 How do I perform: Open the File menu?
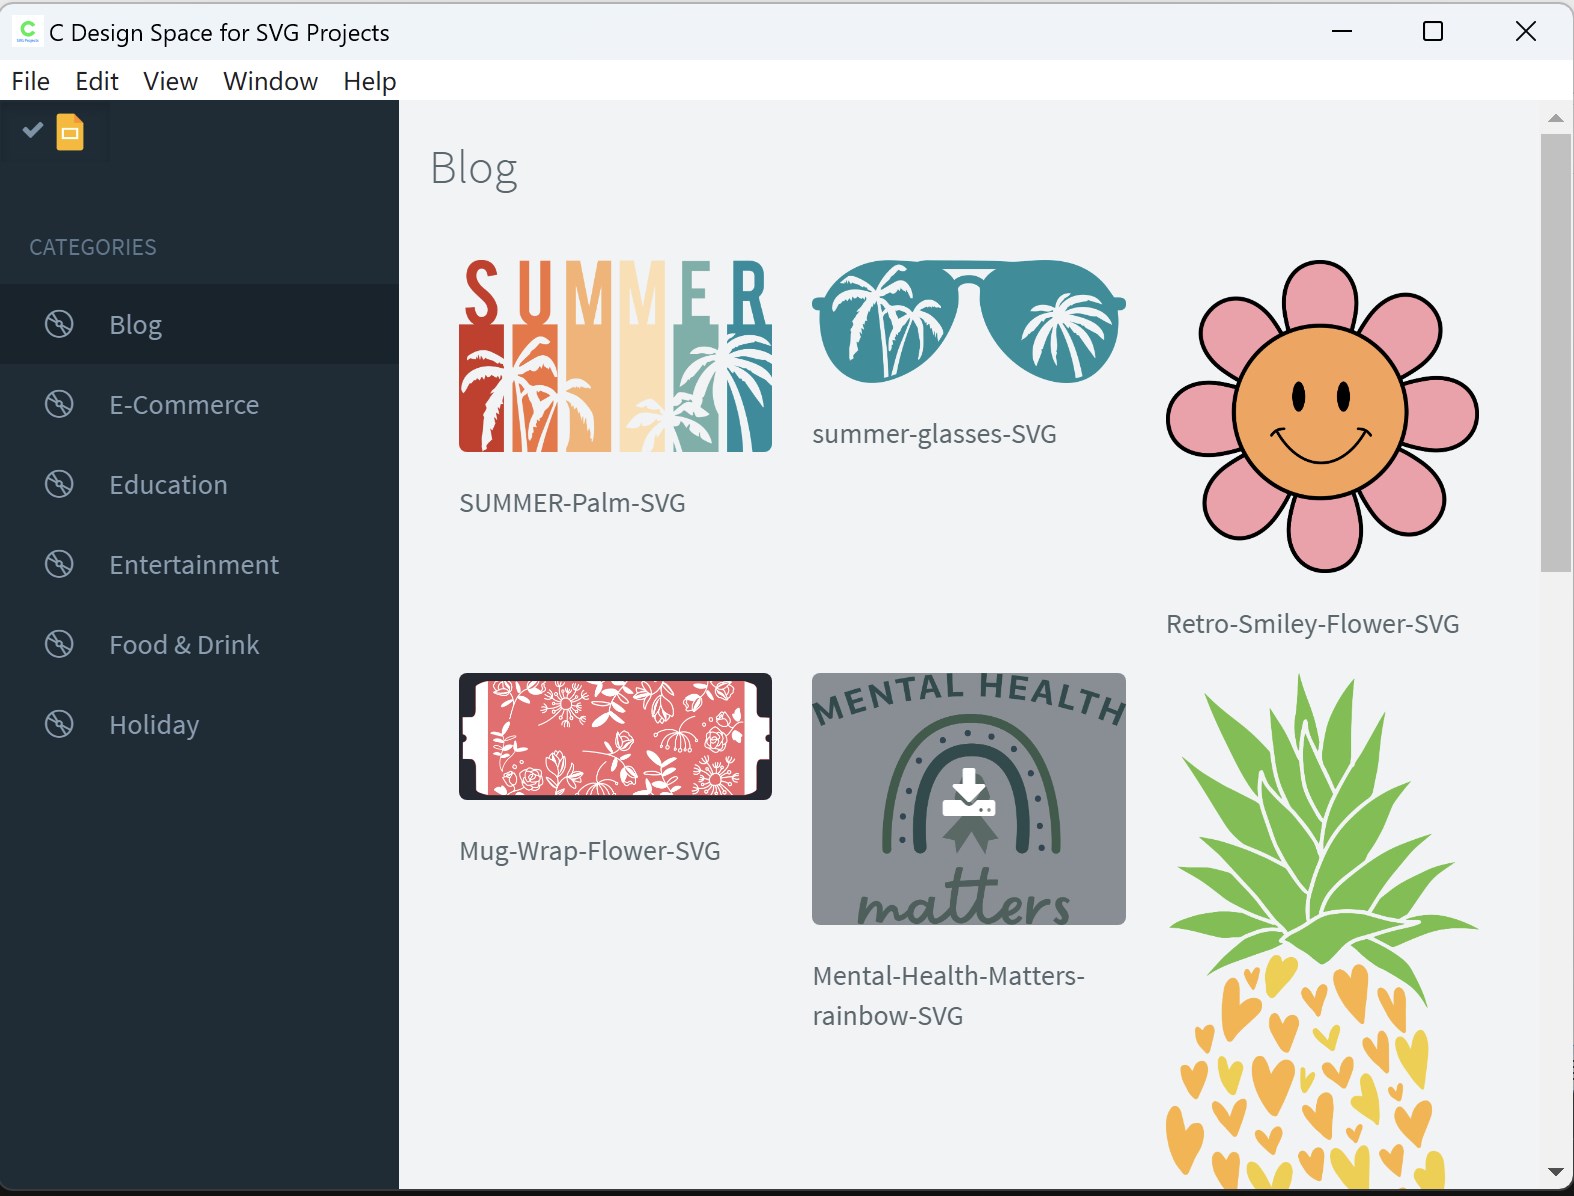click(30, 81)
